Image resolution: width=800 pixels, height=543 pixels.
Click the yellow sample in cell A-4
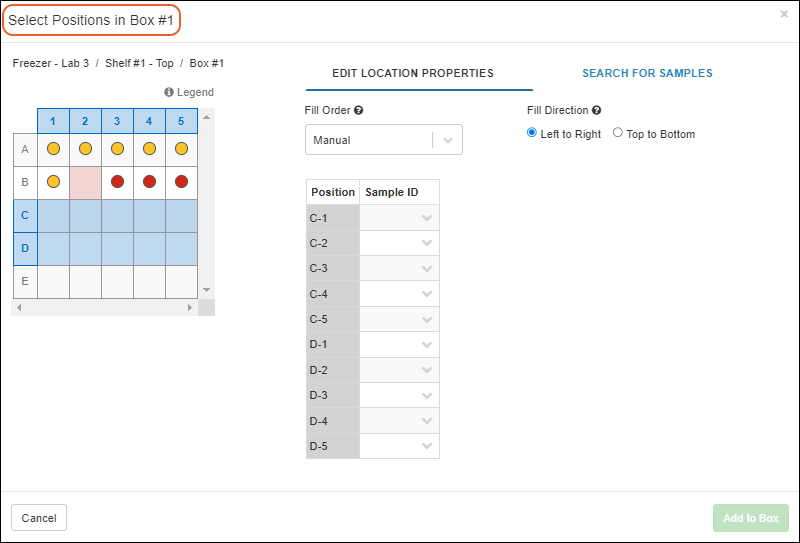pyautogui.click(x=149, y=149)
